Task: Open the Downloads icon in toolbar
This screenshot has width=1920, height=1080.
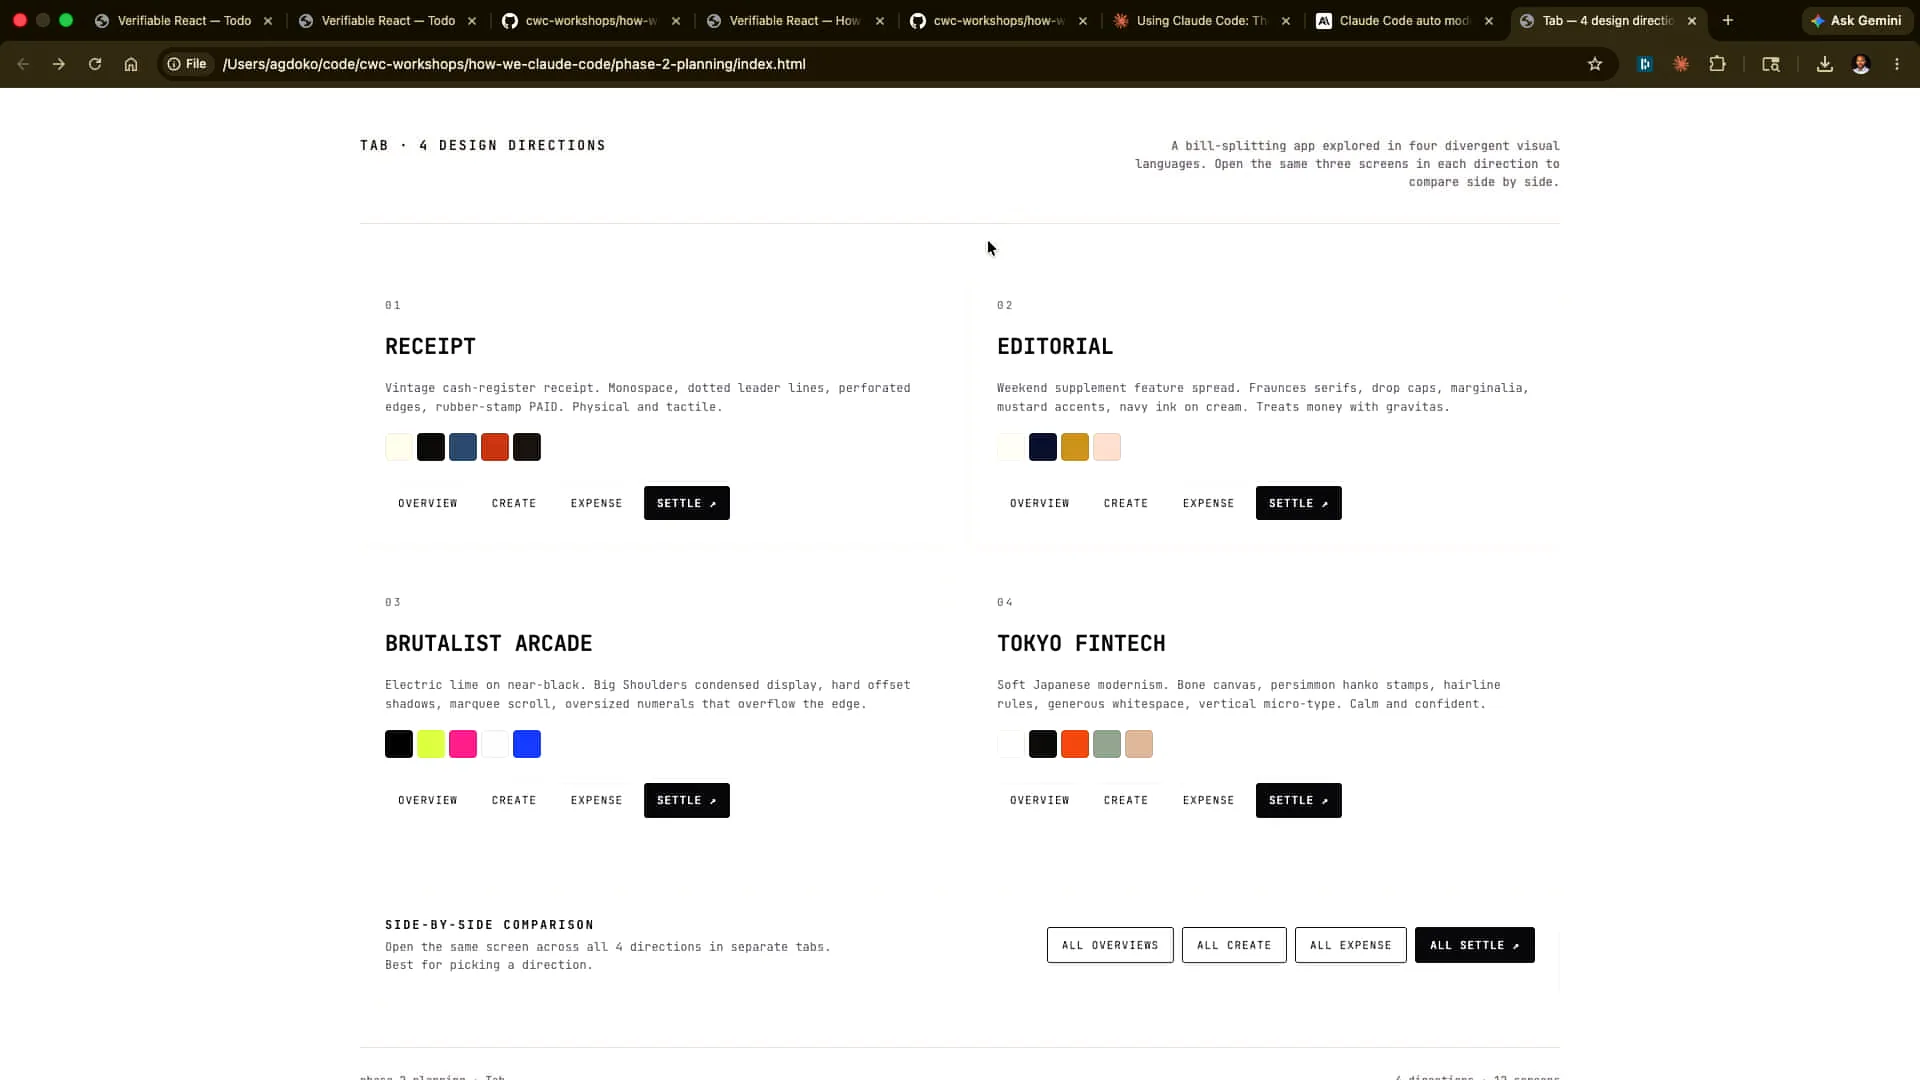Action: (x=1825, y=64)
